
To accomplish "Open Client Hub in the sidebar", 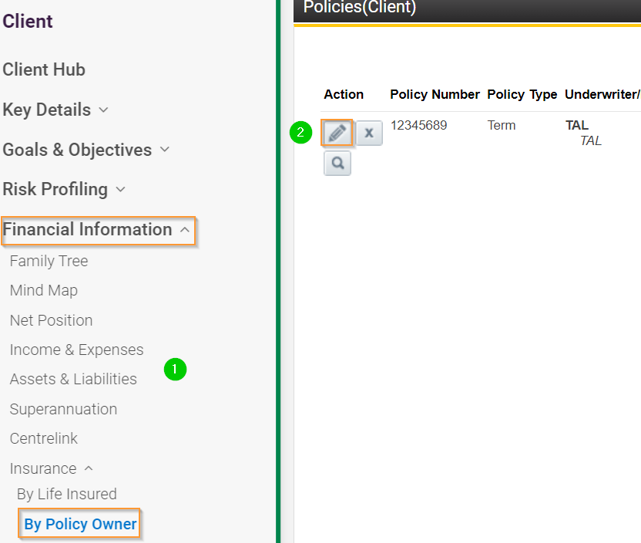I will [44, 70].
